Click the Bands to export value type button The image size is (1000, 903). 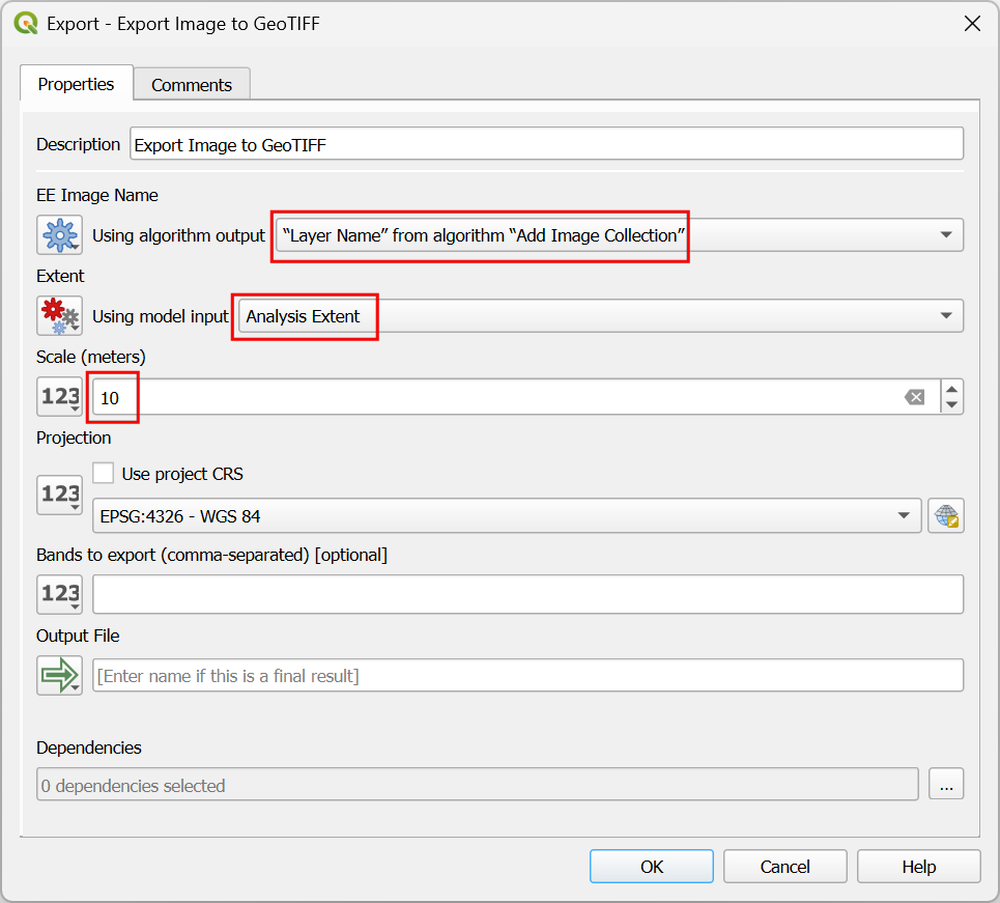click(59, 594)
